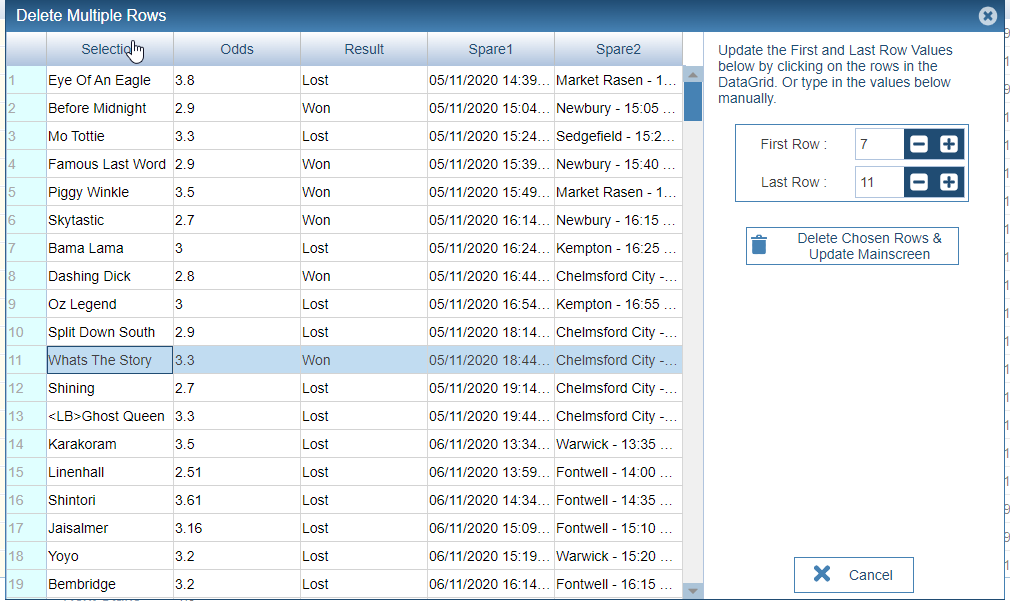Decrease the First Row value with minus

[x=919, y=145]
